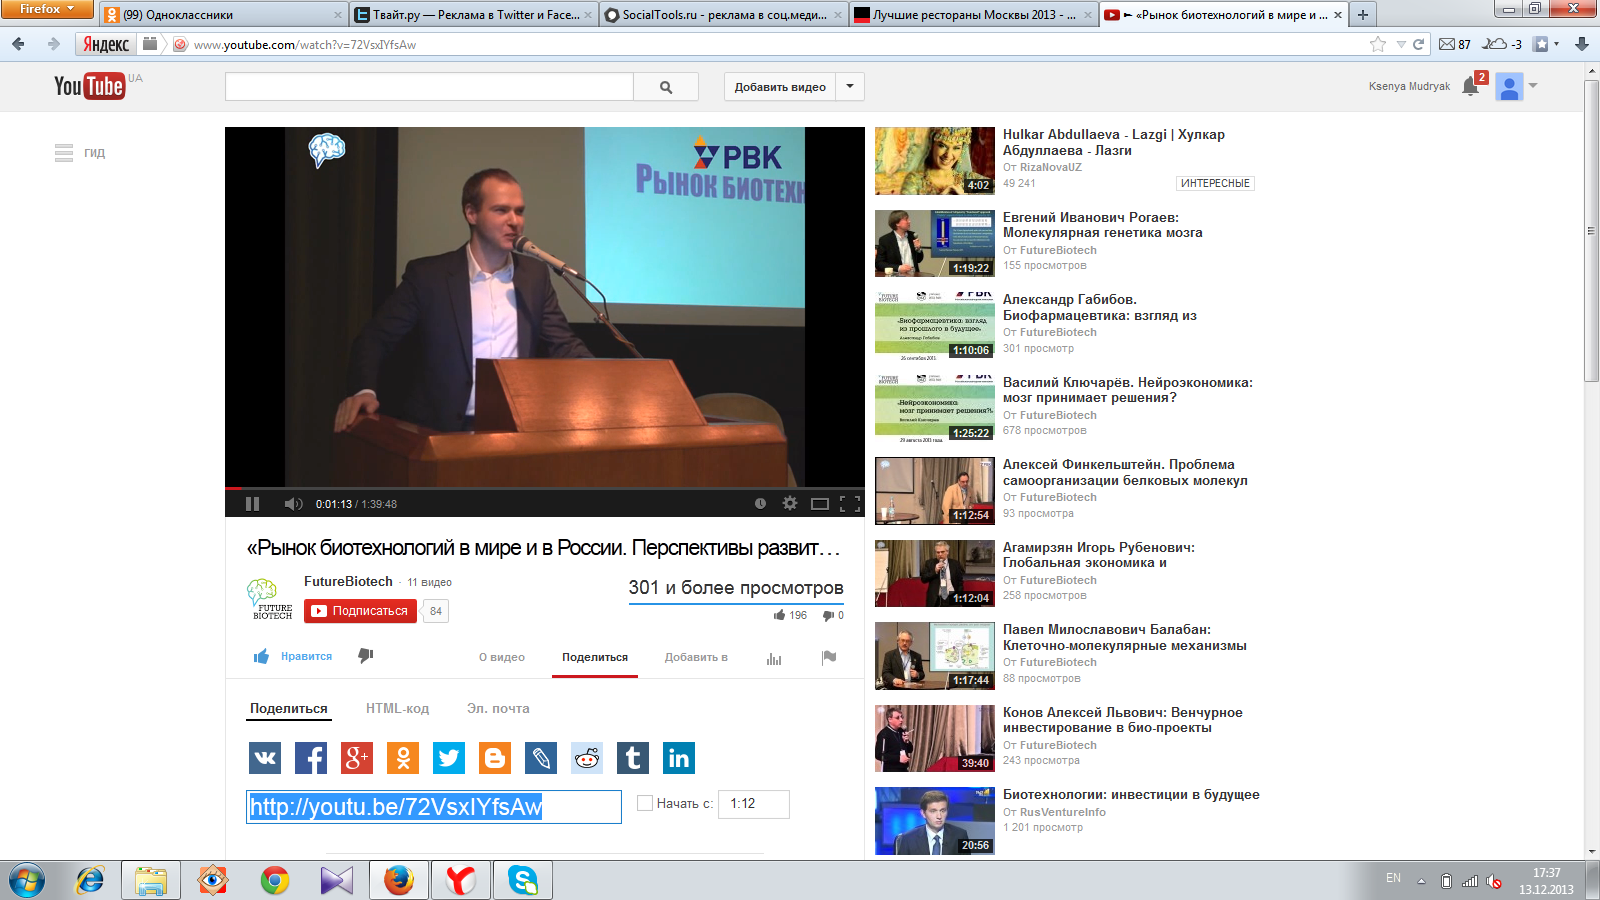1600x900 pixels.
Task: Report video with the flag icon
Action: coord(829,657)
